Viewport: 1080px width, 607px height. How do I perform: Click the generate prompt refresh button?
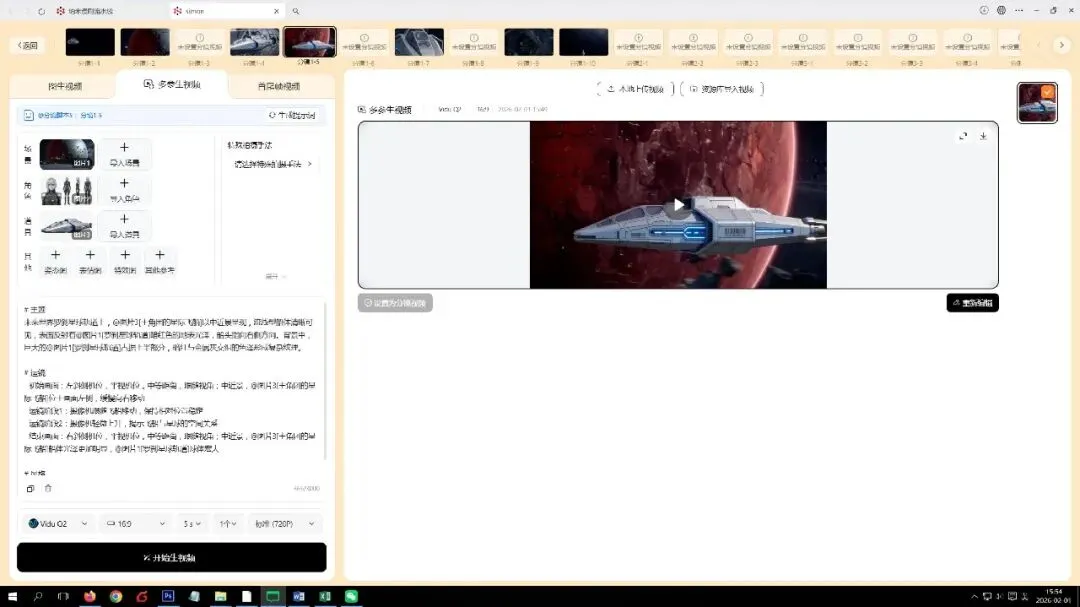(x=292, y=115)
